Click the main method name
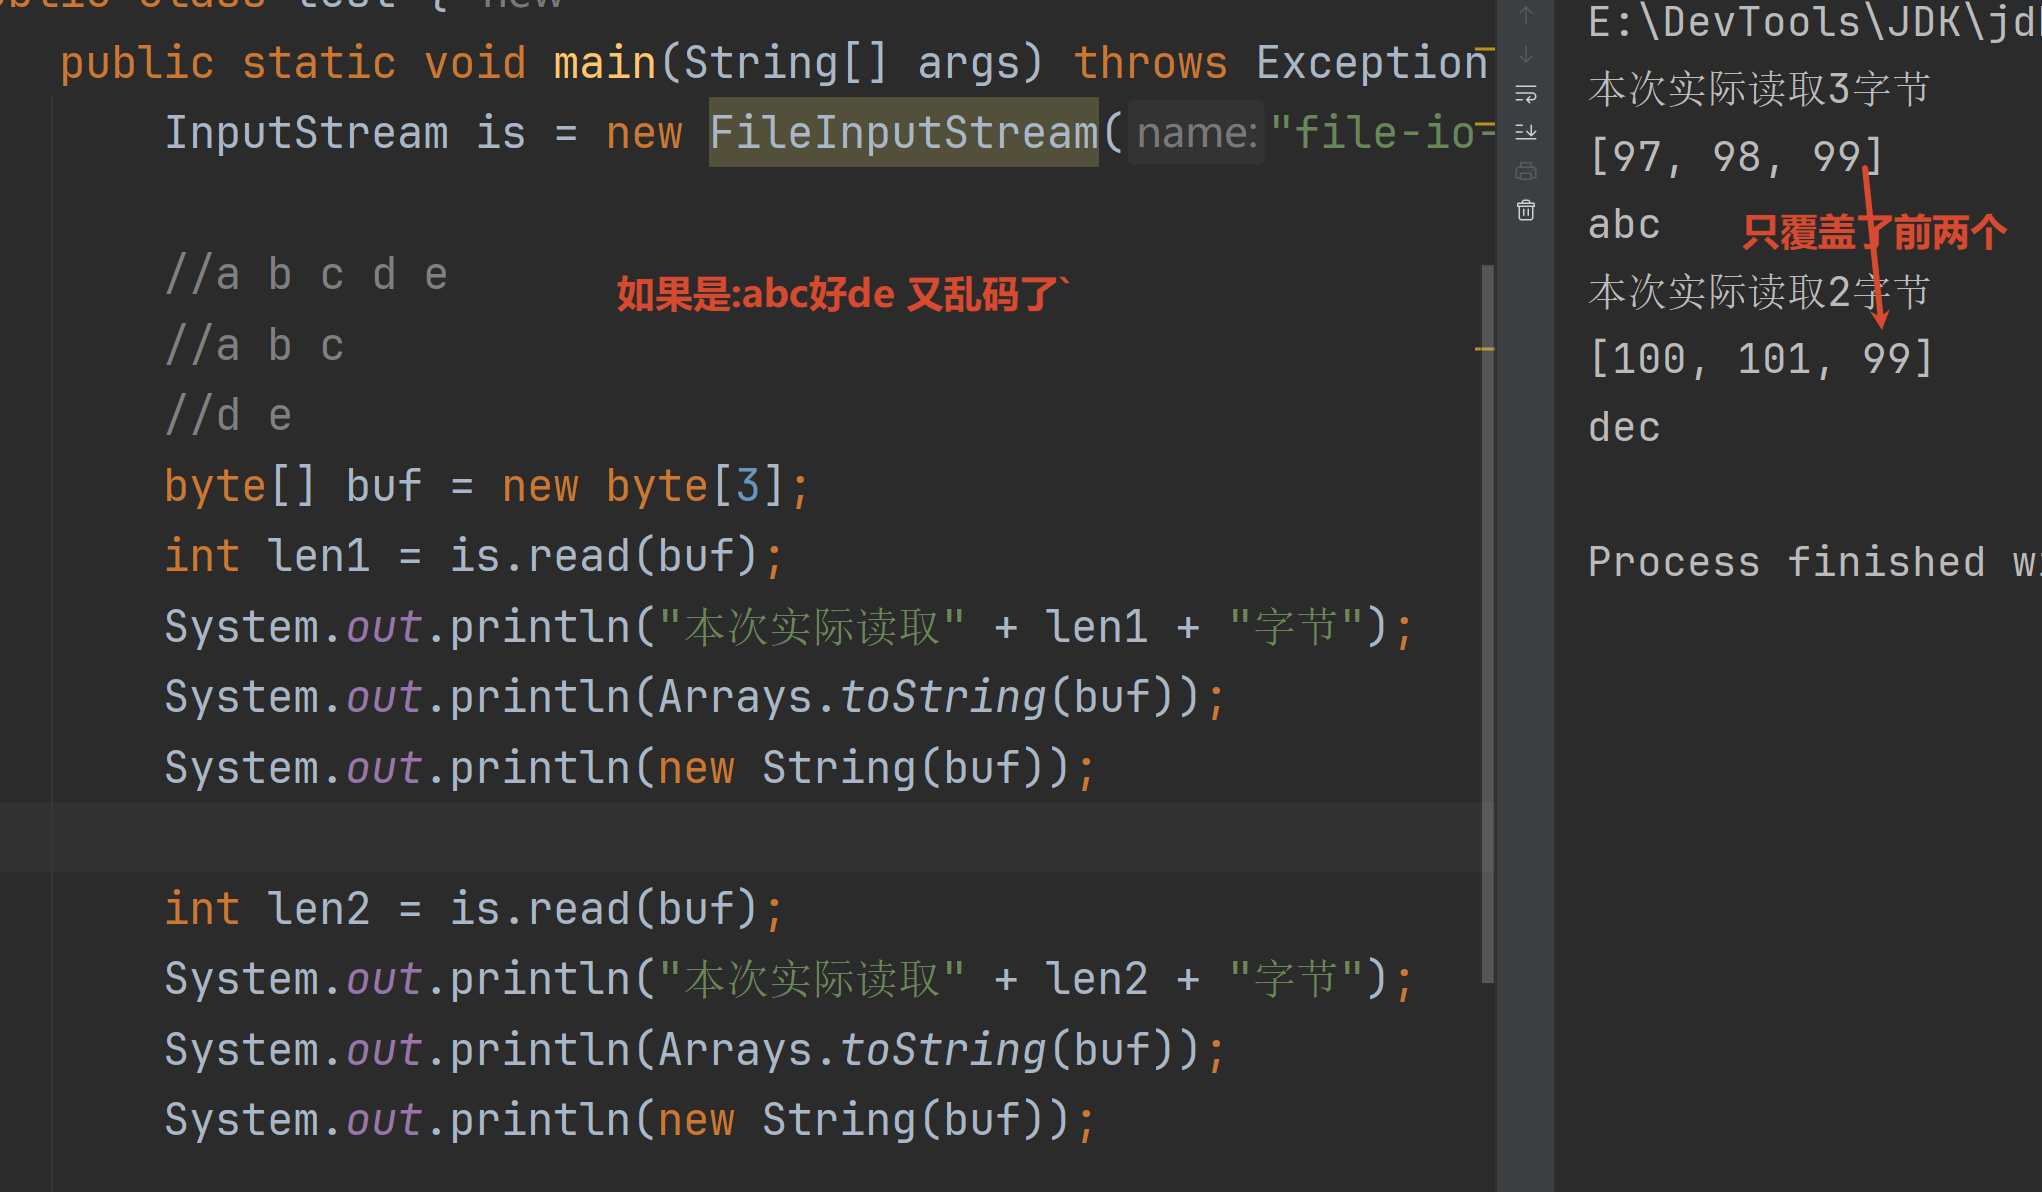Viewport: 2042px width, 1192px height. 604,63
